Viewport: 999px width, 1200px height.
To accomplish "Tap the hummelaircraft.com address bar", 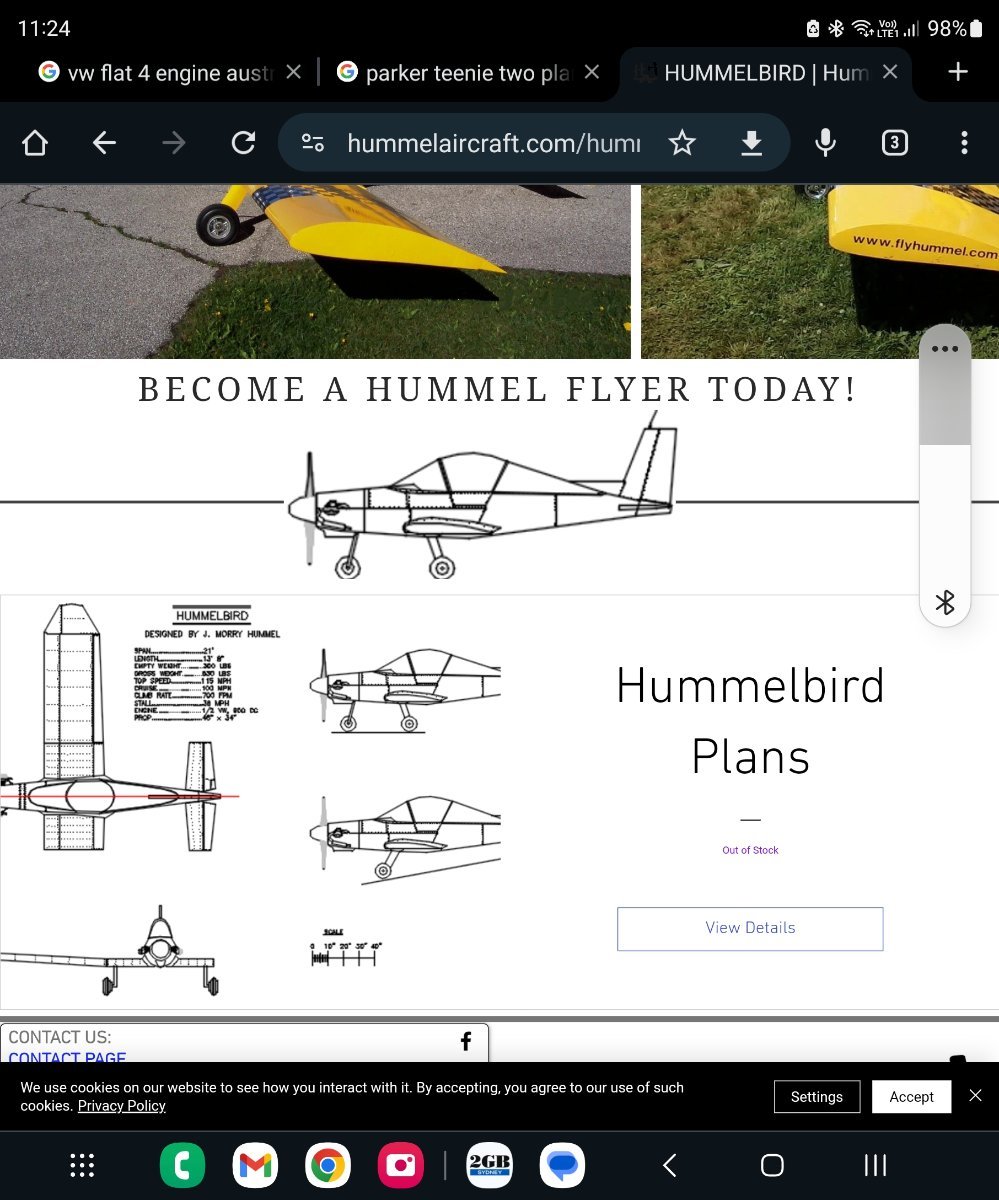I will 494,143.
